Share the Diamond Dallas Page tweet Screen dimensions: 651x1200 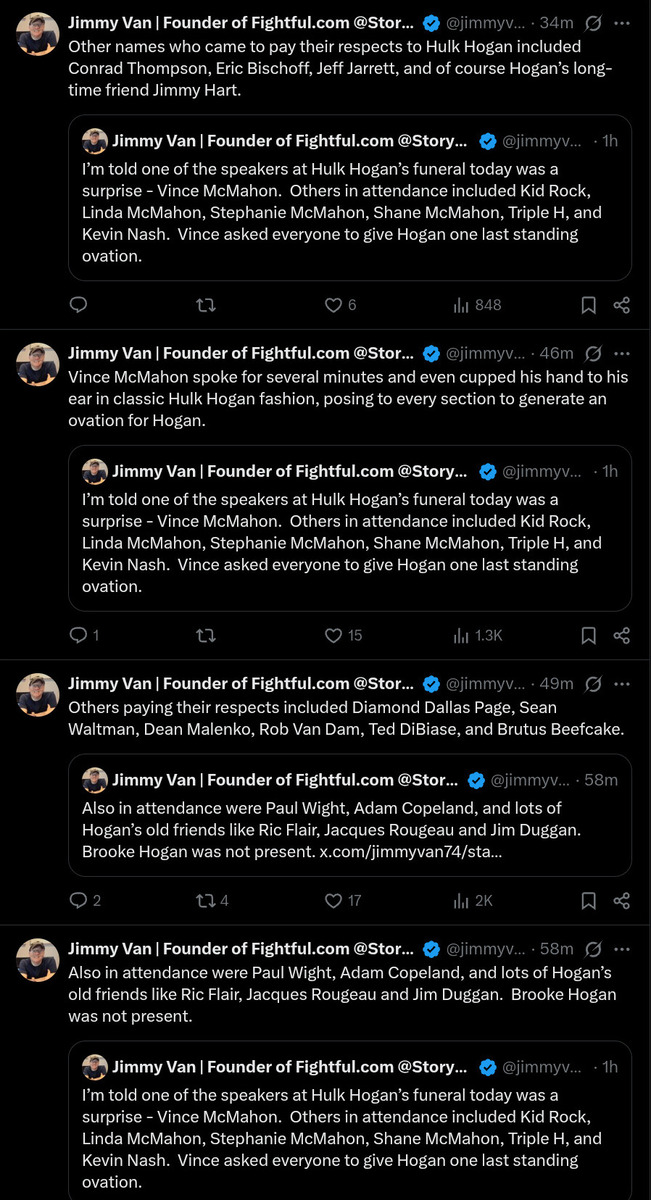621,900
